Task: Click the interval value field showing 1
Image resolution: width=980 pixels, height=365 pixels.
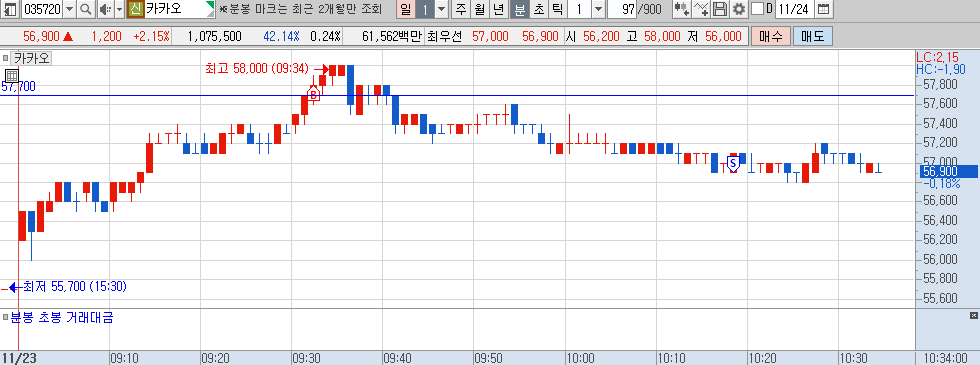Action: 579,9
